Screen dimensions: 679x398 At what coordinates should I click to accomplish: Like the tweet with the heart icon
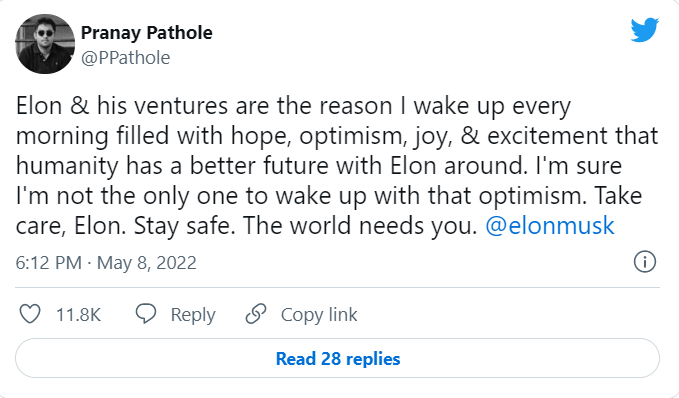[x=30, y=314]
